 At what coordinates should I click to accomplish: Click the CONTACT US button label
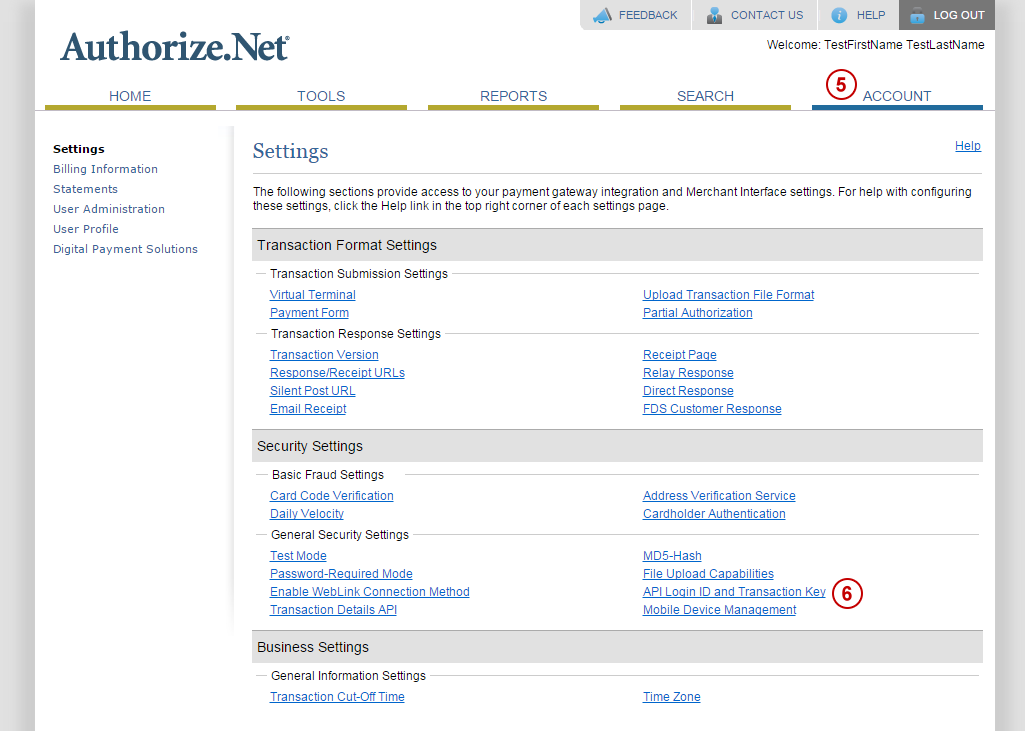pos(767,15)
